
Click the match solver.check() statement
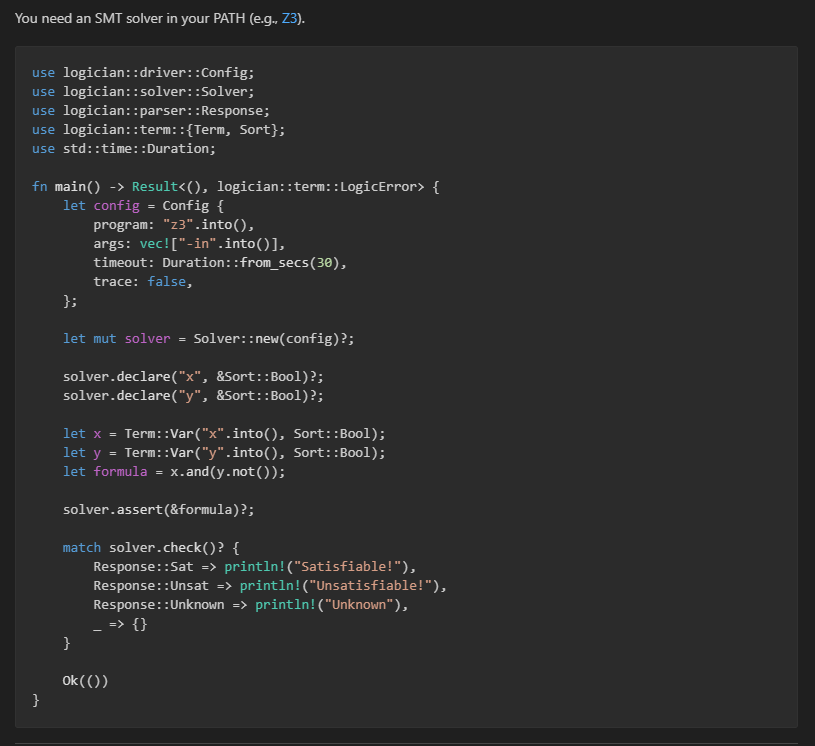pos(150,547)
